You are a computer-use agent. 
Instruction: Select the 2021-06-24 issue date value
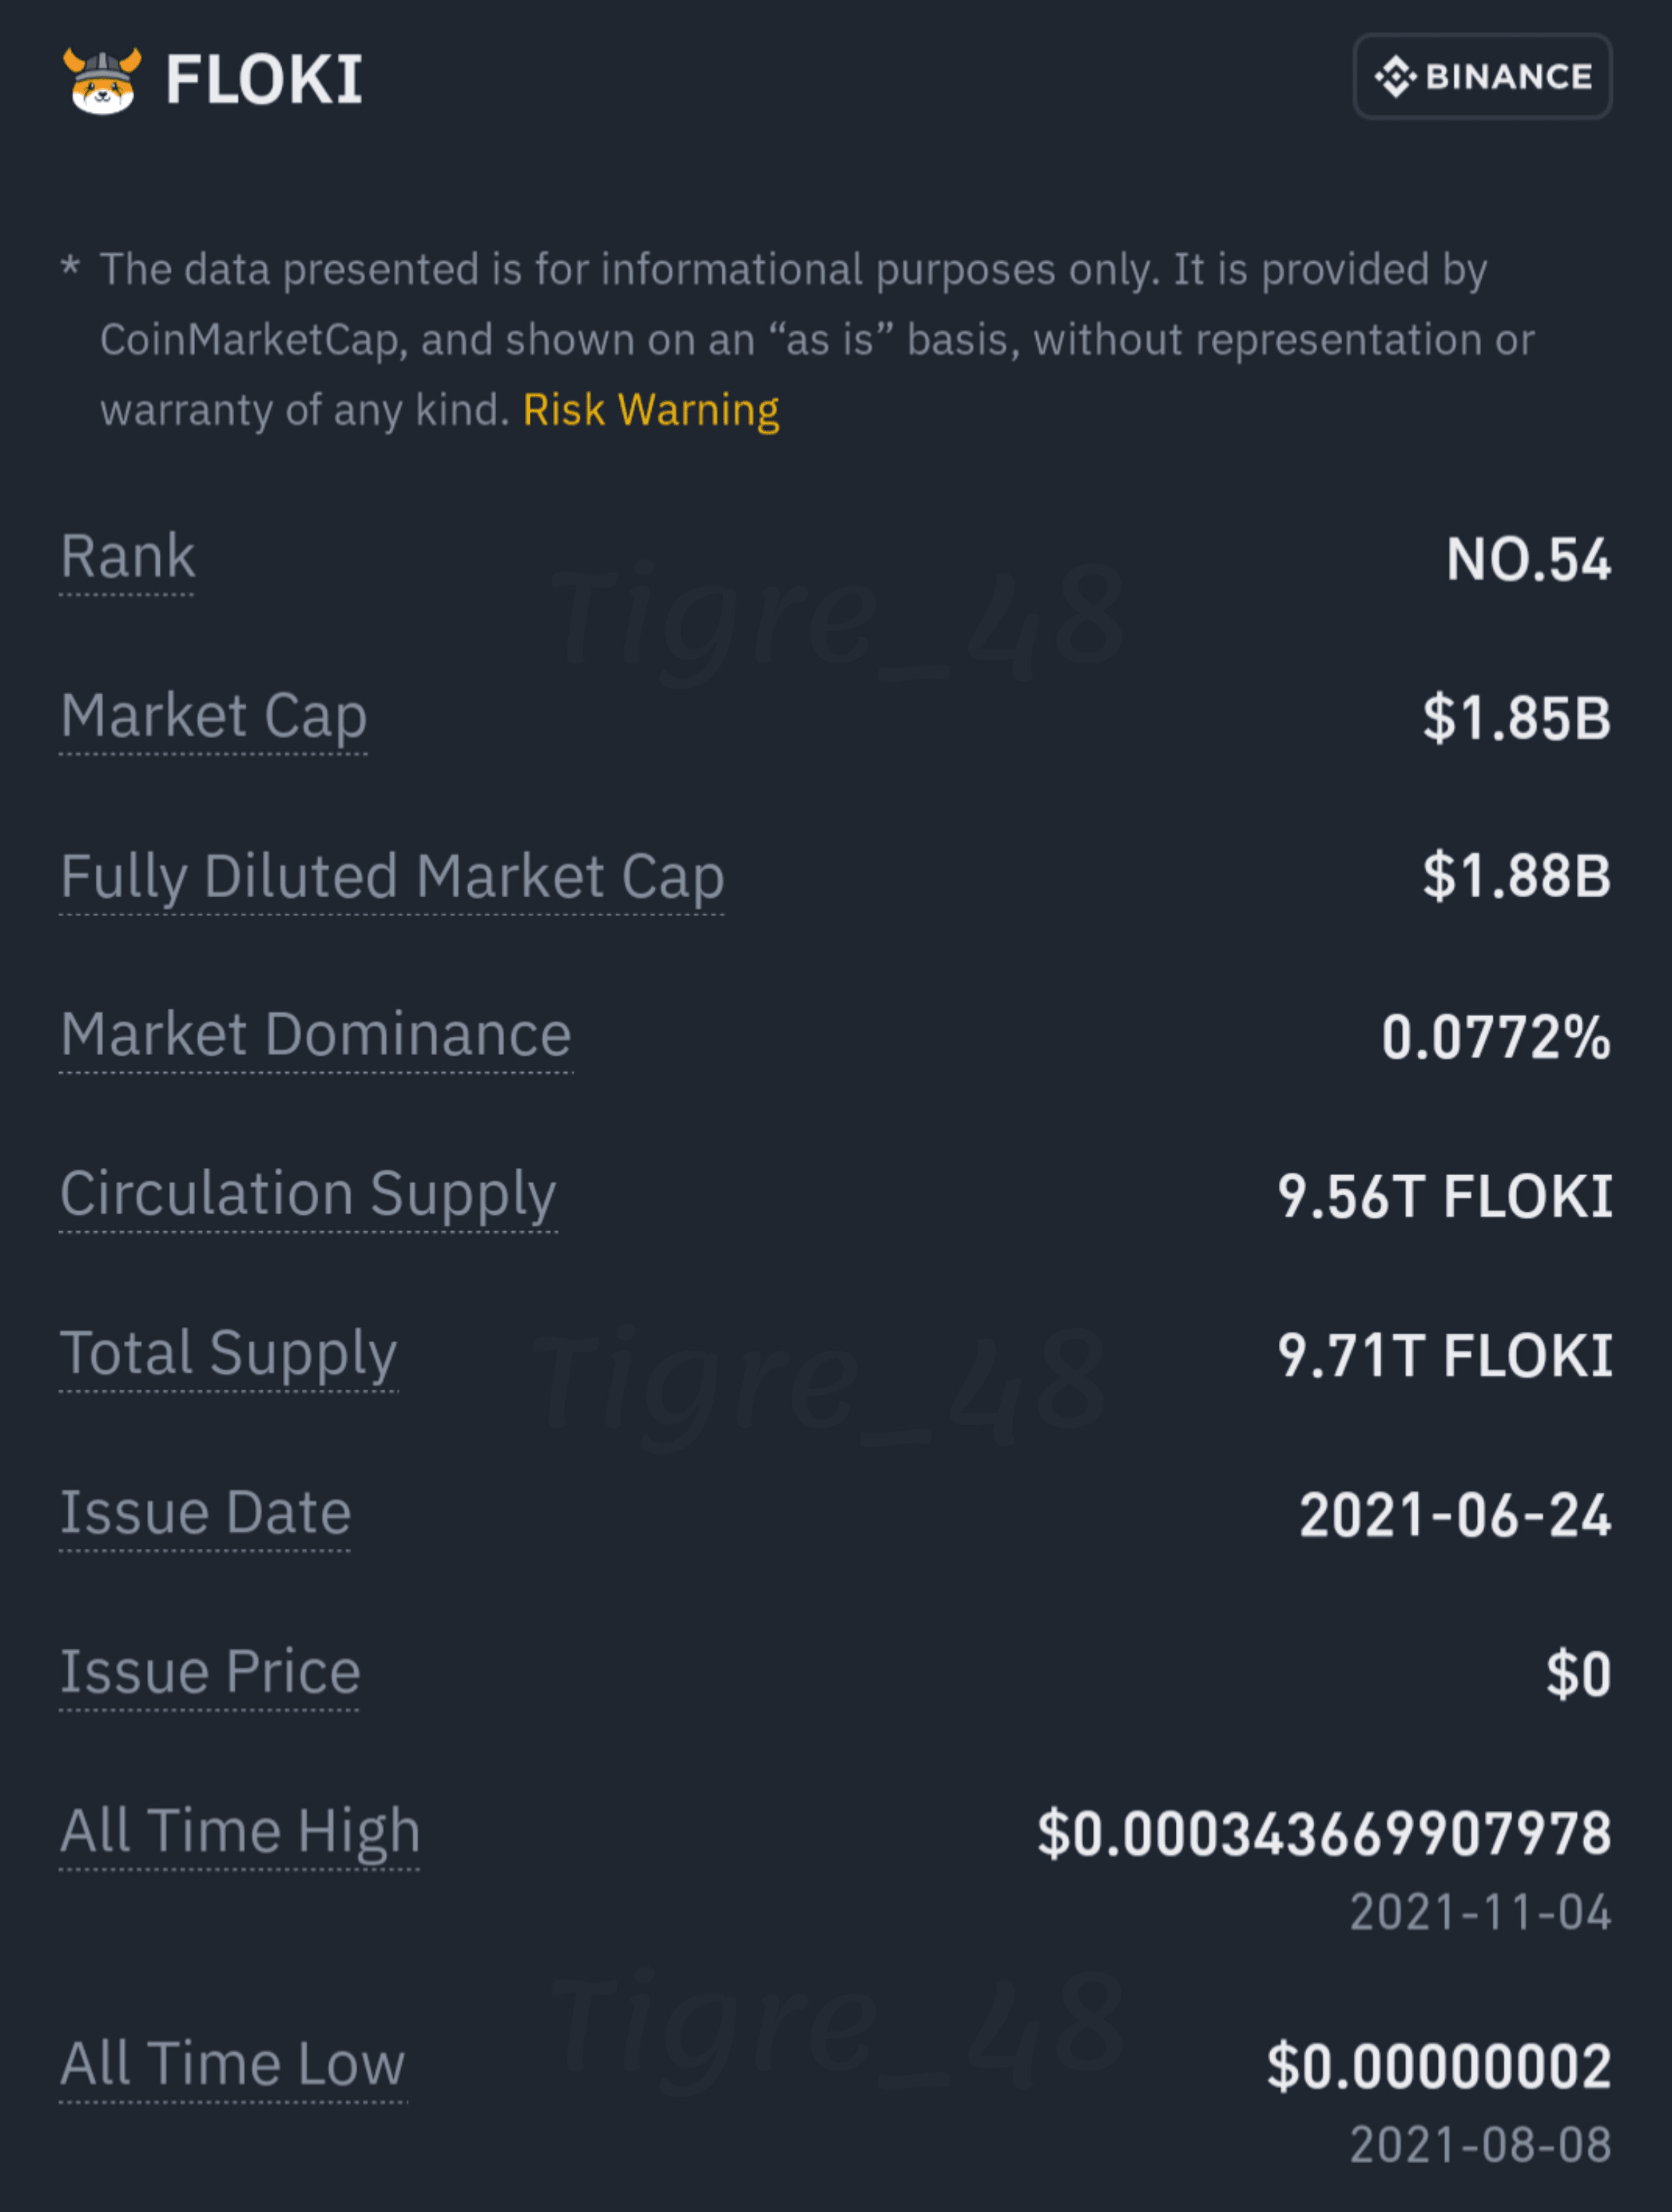click(1455, 1515)
